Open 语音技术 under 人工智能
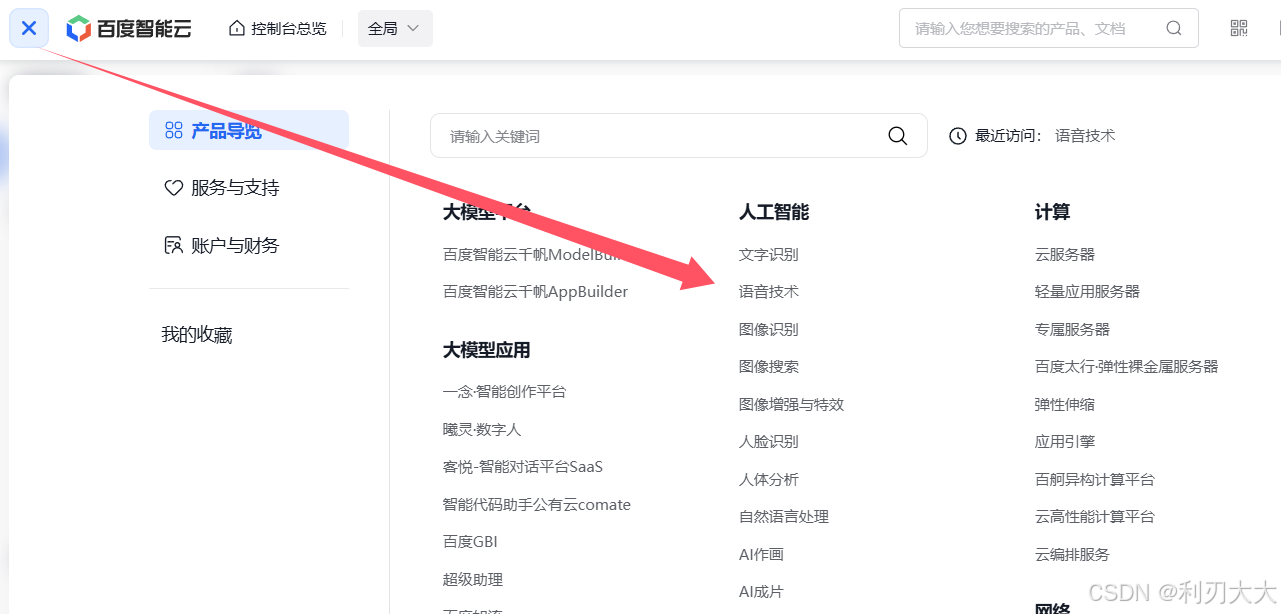The height and width of the screenshot is (614, 1281). pyautogui.click(x=769, y=292)
